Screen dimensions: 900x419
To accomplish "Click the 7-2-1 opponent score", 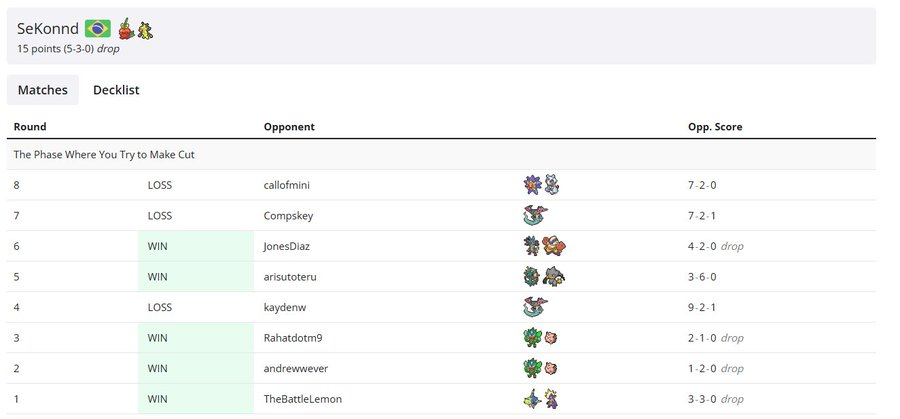I will point(702,216).
